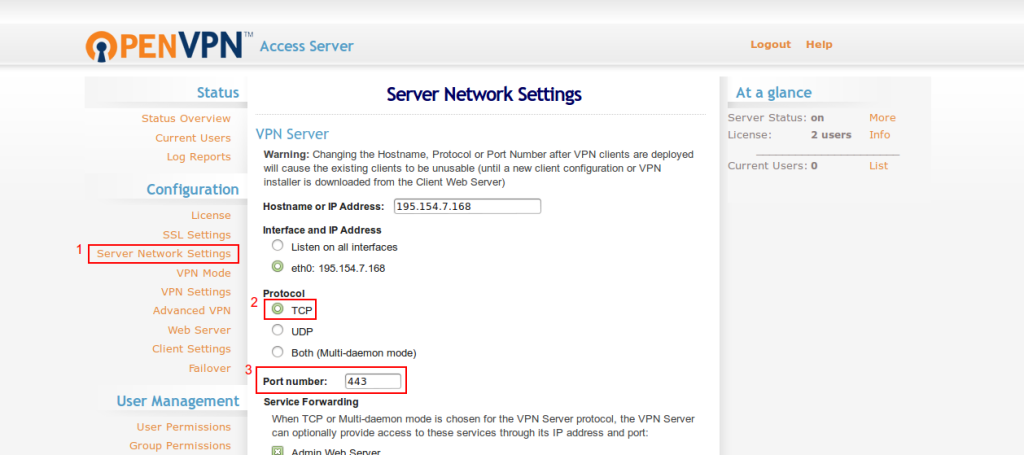Click List link beside Current Users
Screen dimensions: 1024x455
coord(878,166)
